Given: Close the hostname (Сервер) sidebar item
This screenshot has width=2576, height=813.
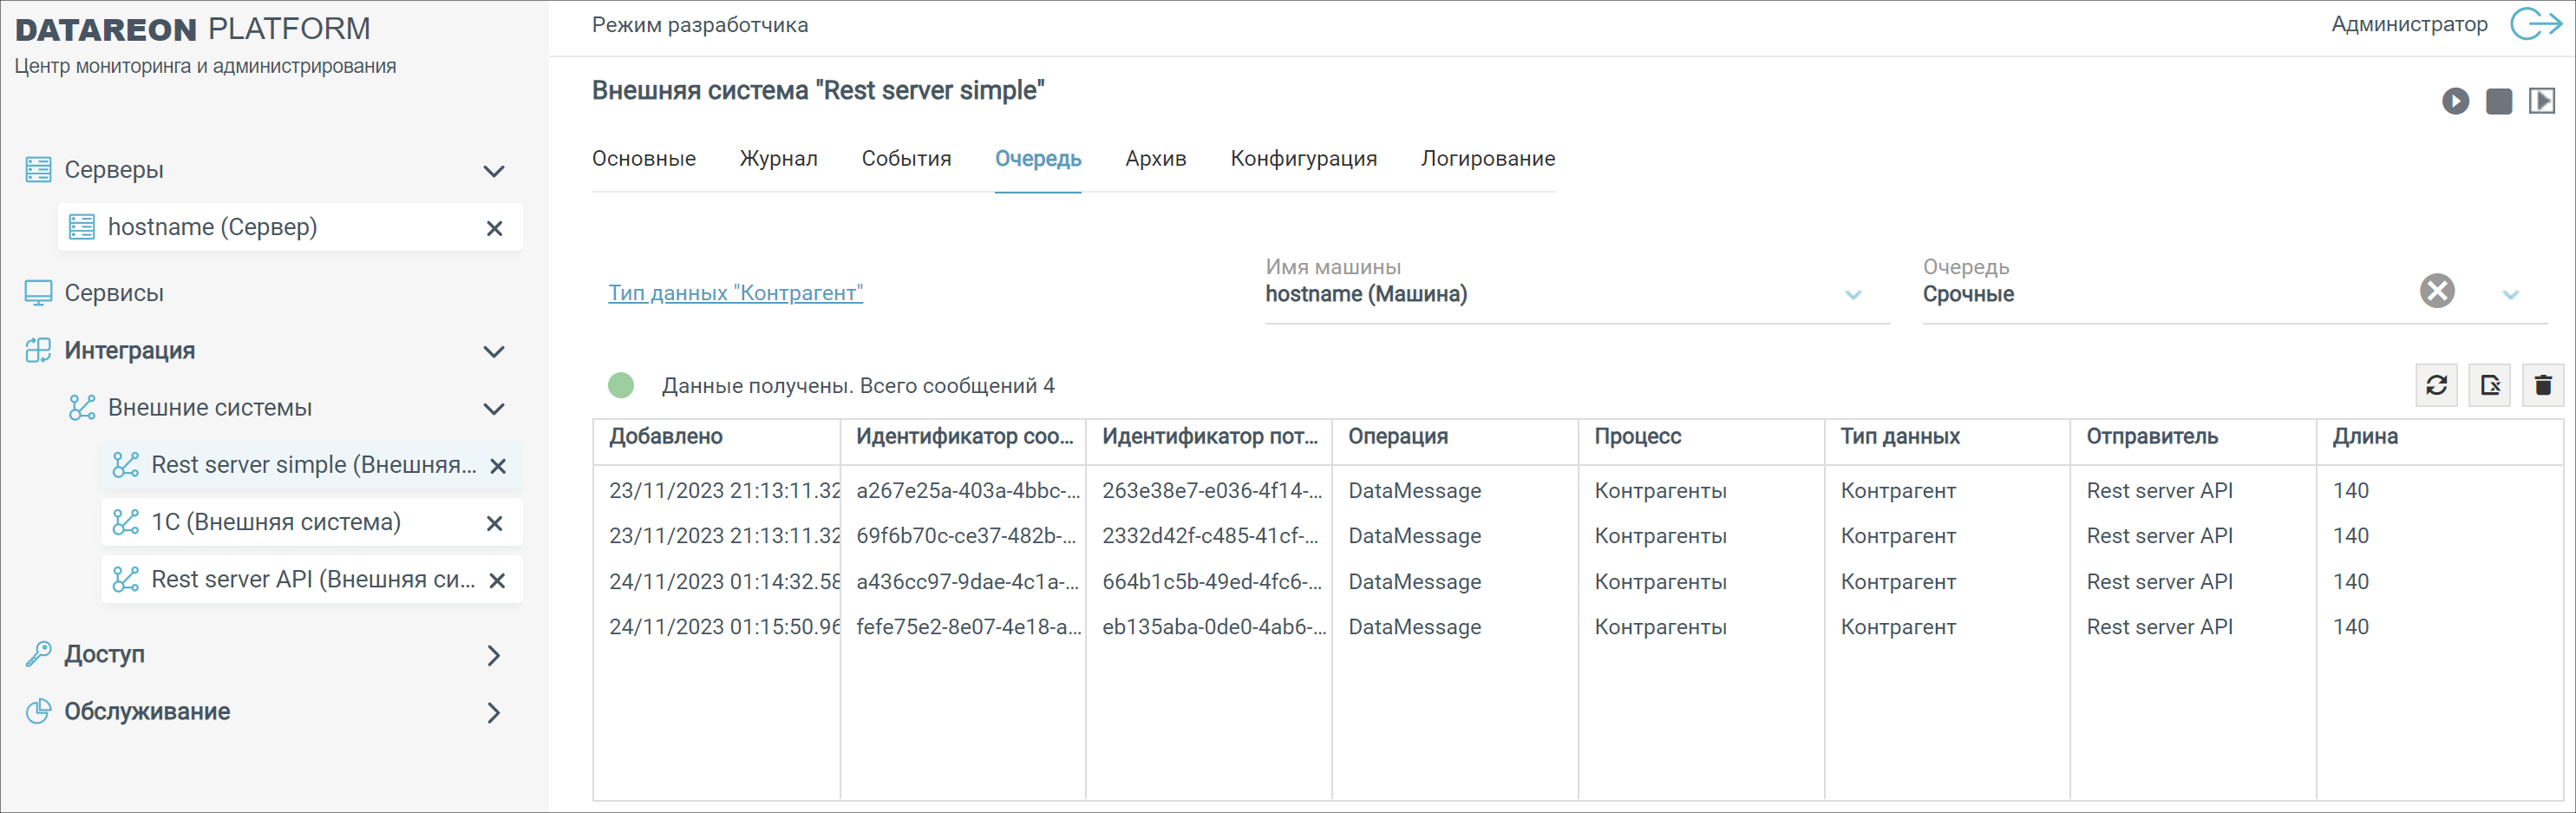Looking at the screenshot, I should pos(494,228).
